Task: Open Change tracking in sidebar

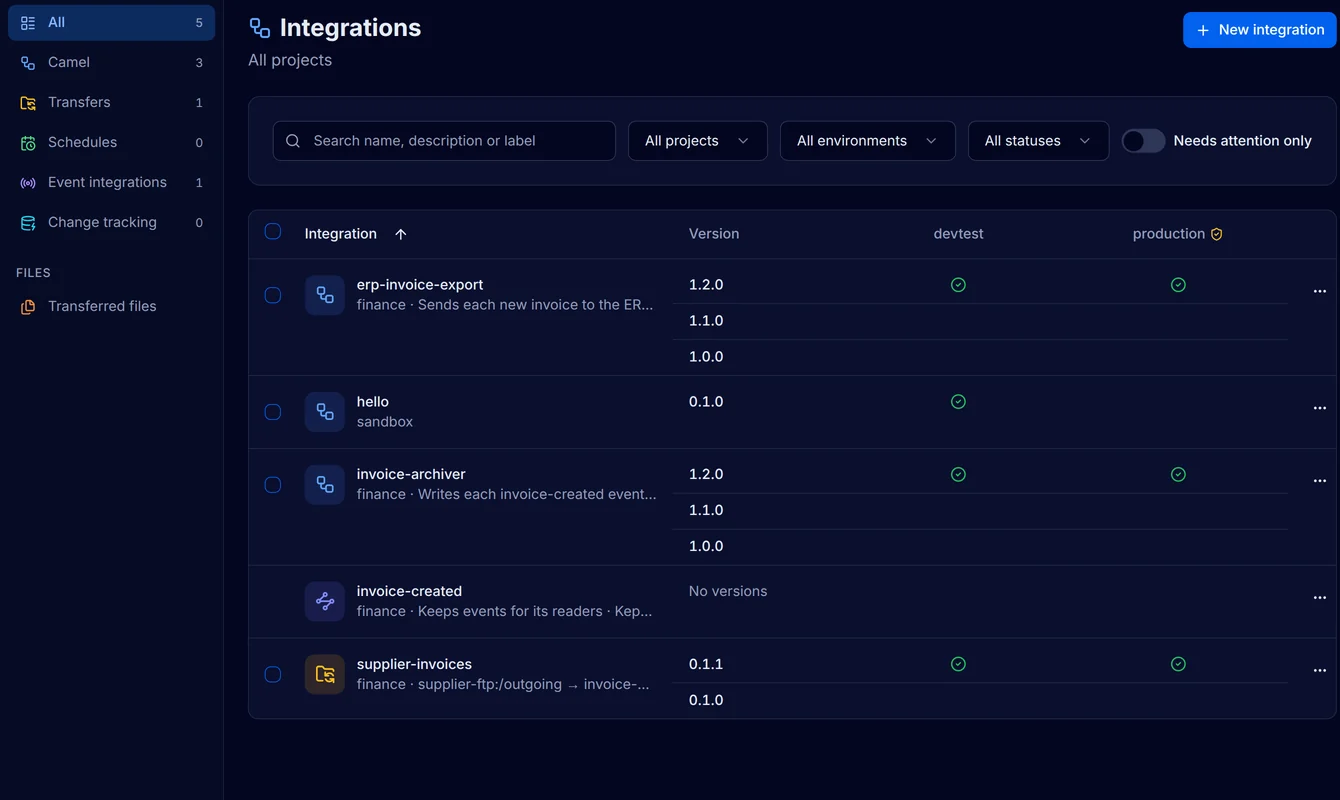Action: [111, 222]
